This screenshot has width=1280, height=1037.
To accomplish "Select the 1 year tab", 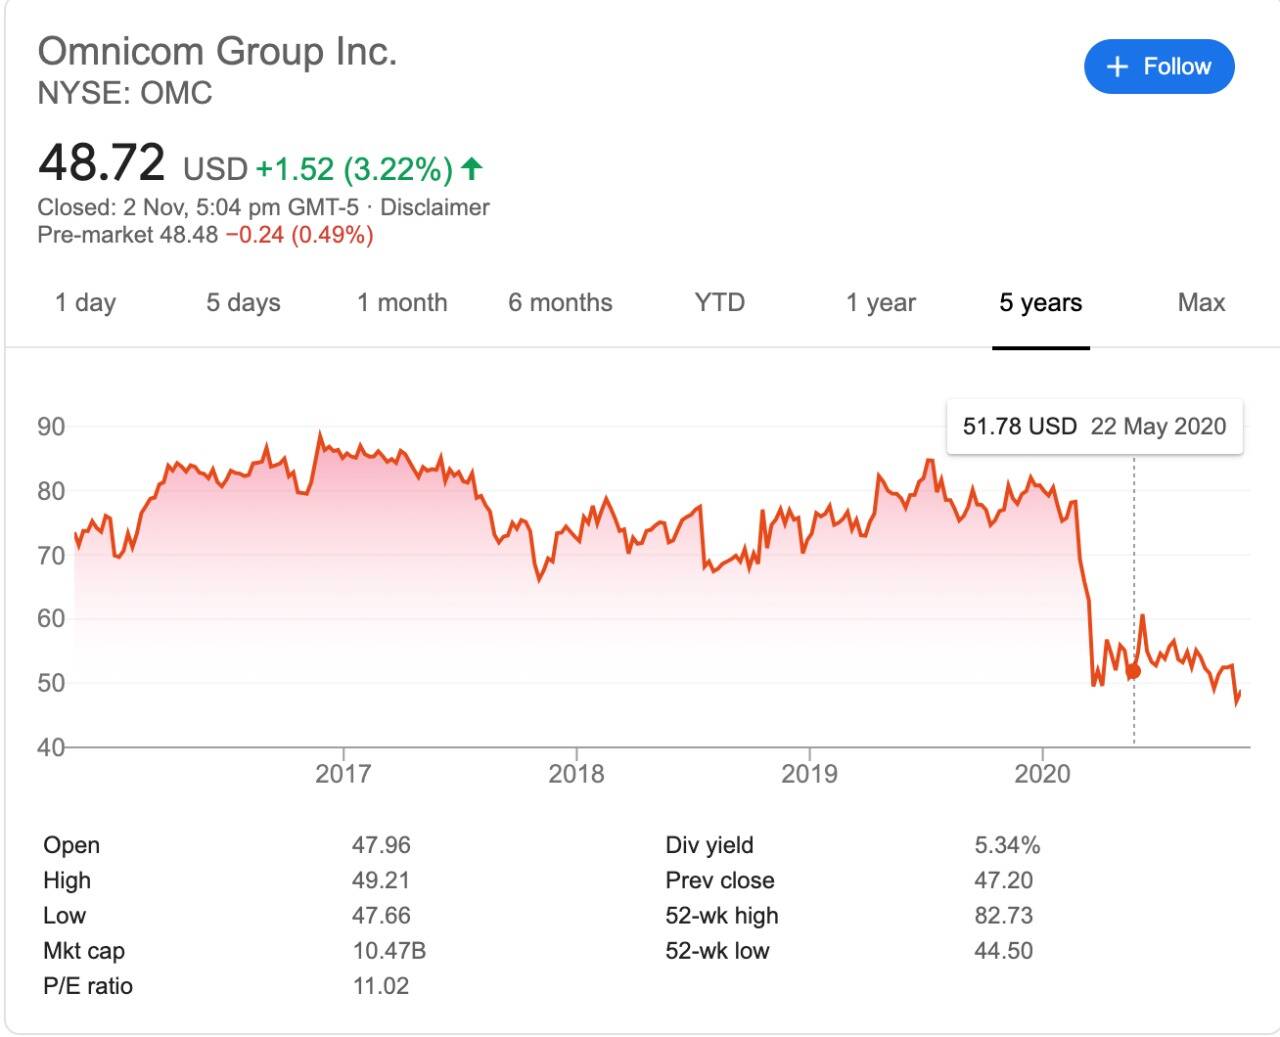I will [x=880, y=303].
